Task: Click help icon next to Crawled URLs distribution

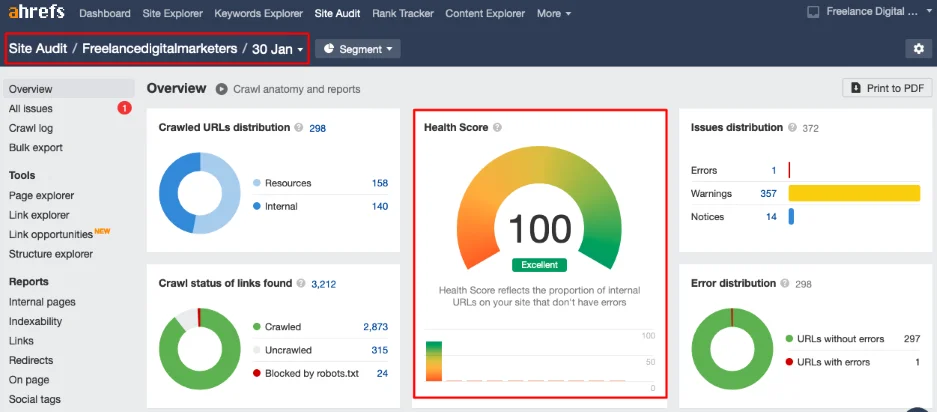Action: tap(299, 127)
